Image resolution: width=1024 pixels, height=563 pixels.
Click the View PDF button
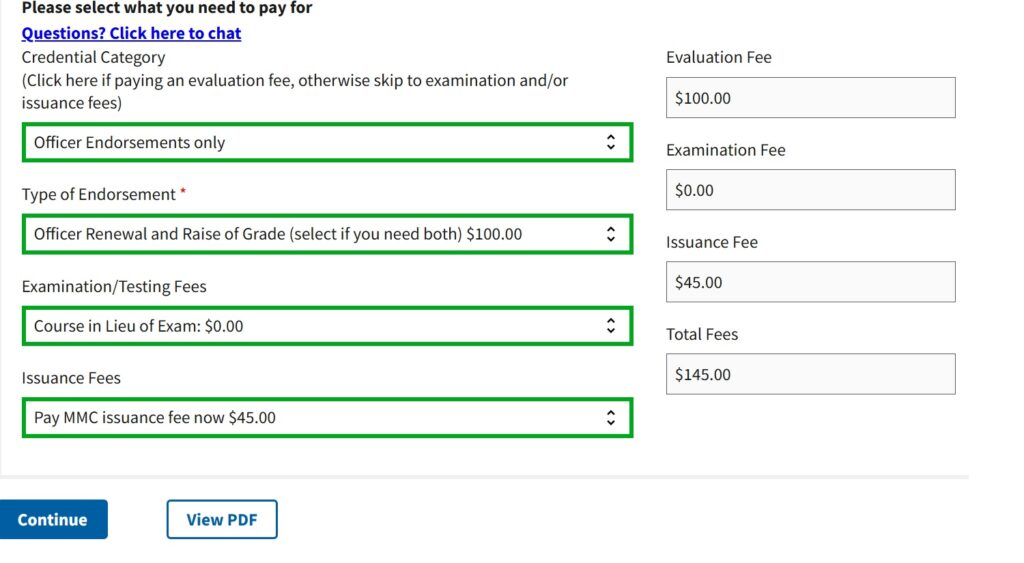coord(221,520)
